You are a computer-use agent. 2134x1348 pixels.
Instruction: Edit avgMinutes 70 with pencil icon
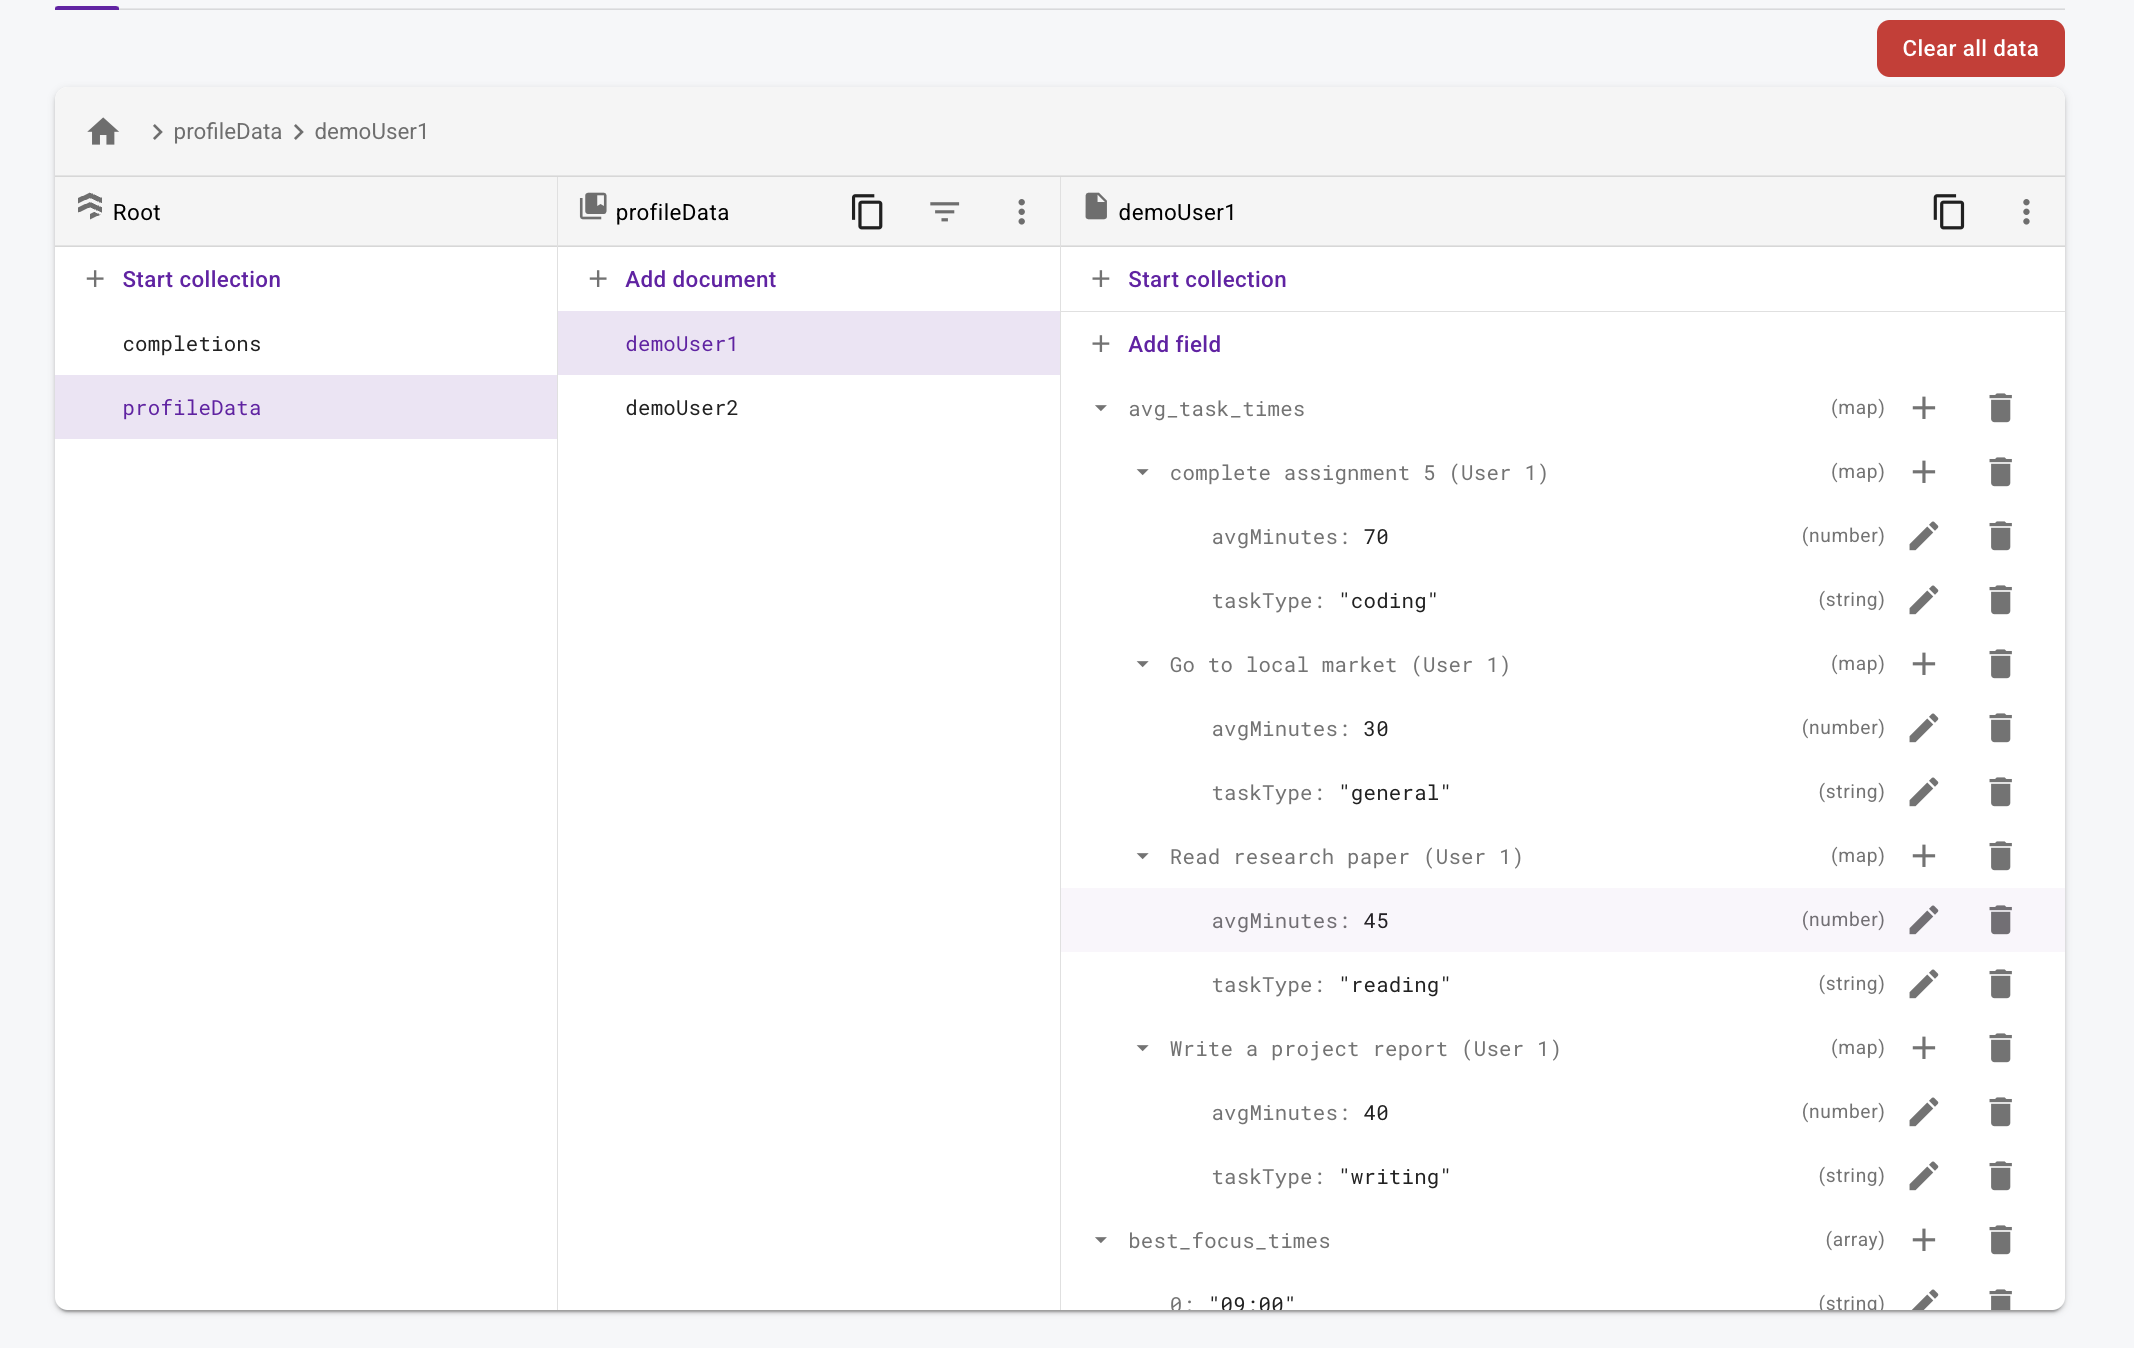1923,536
